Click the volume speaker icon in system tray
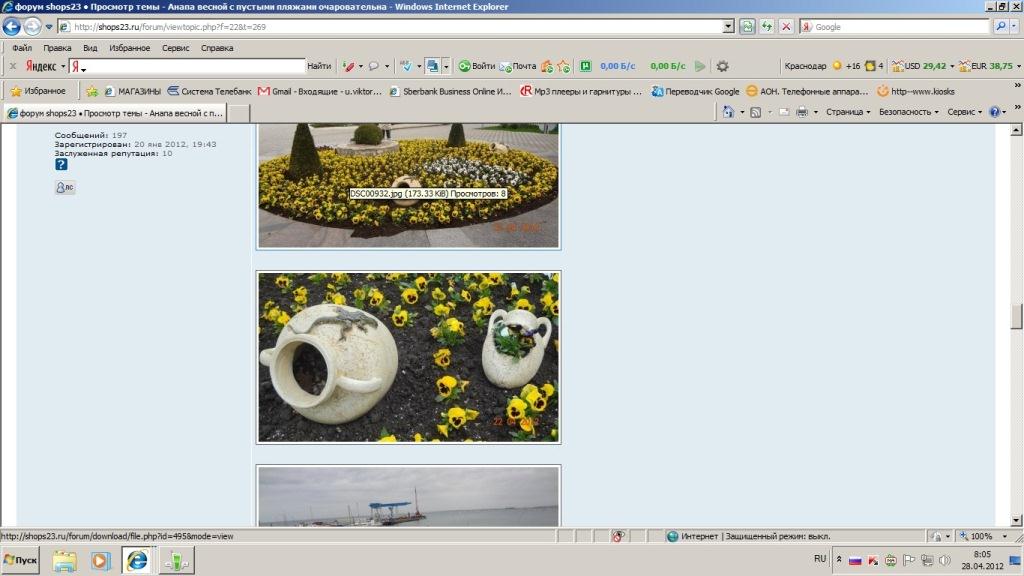This screenshot has width=1024, height=576. coord(944,560)
